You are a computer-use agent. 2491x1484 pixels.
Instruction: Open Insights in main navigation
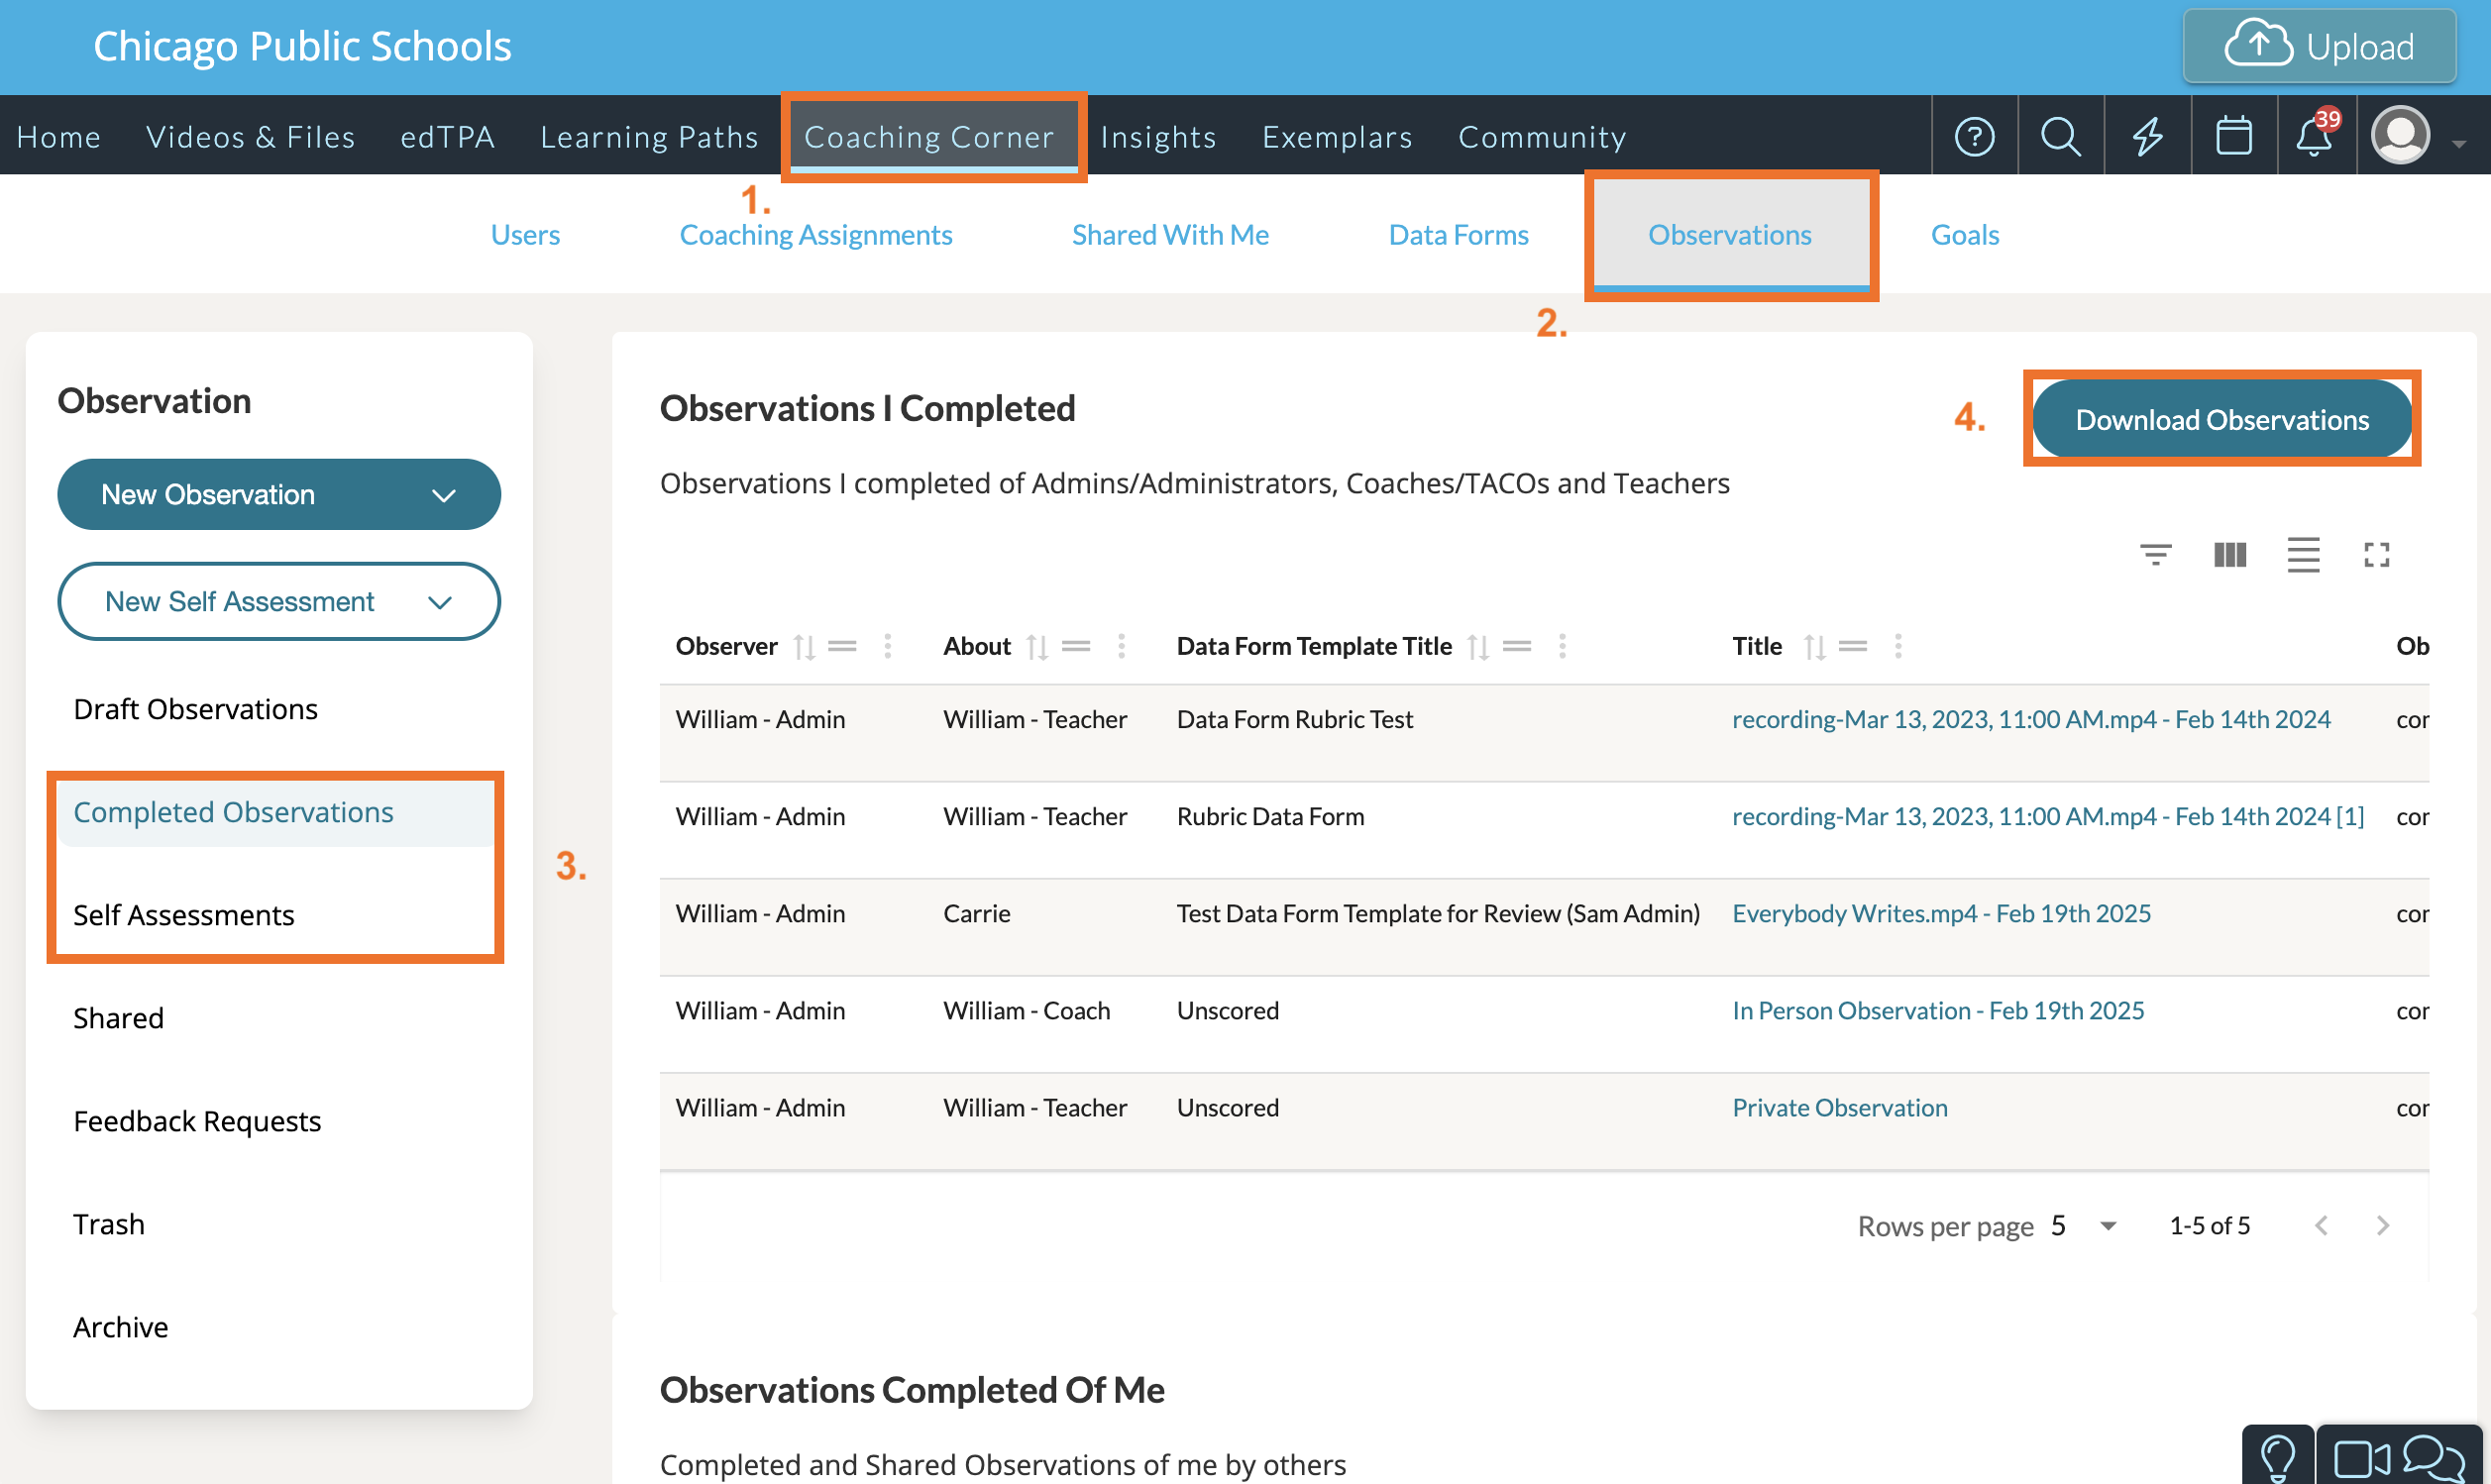(x=1157, y=136)
